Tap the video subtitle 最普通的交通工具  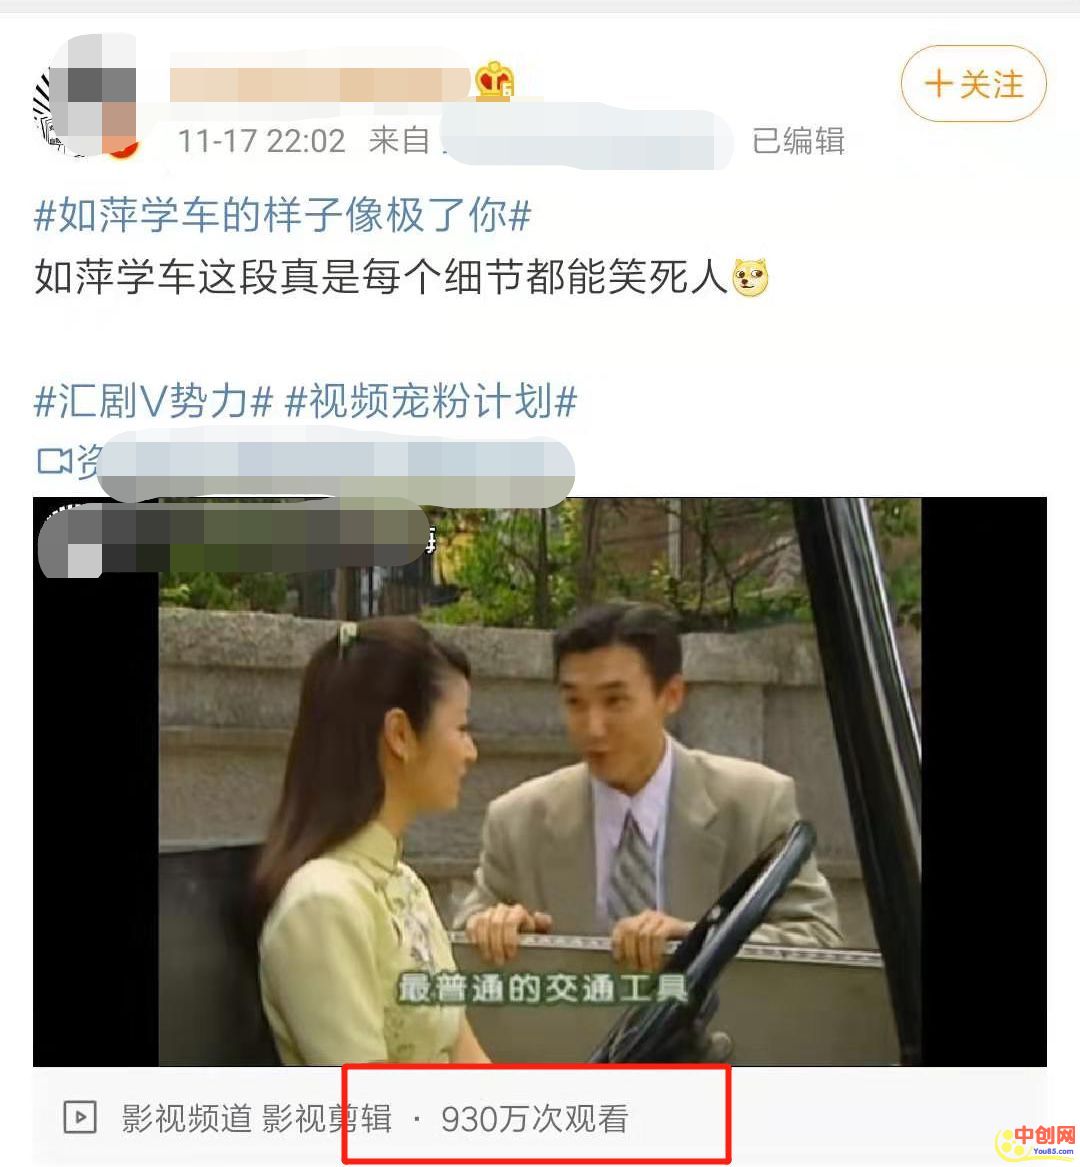(x=543, y=988)
